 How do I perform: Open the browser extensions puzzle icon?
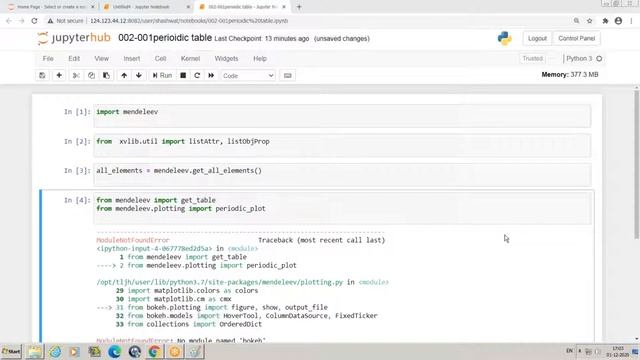605,21
